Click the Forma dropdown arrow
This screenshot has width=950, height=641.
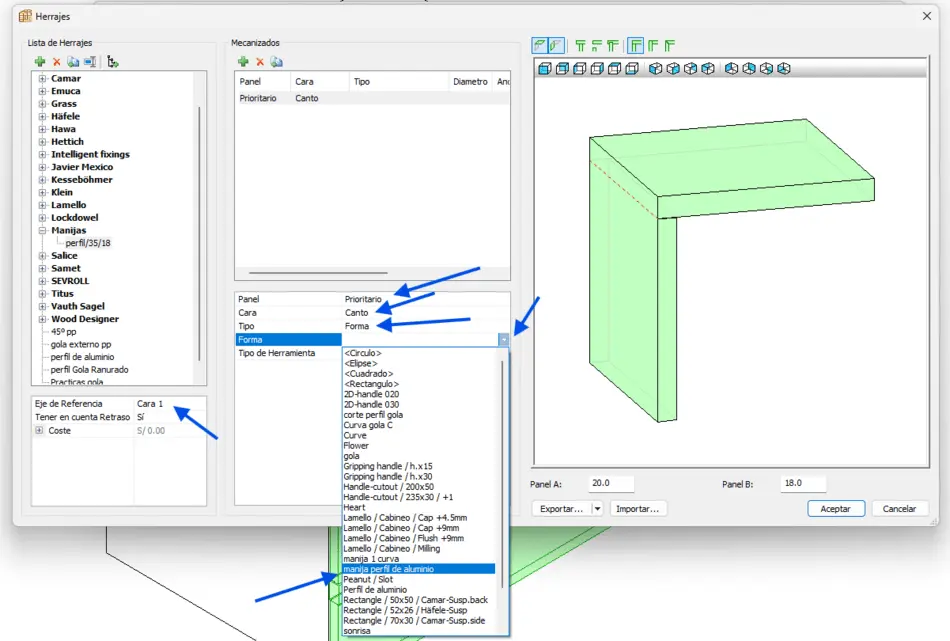point(504,340)
